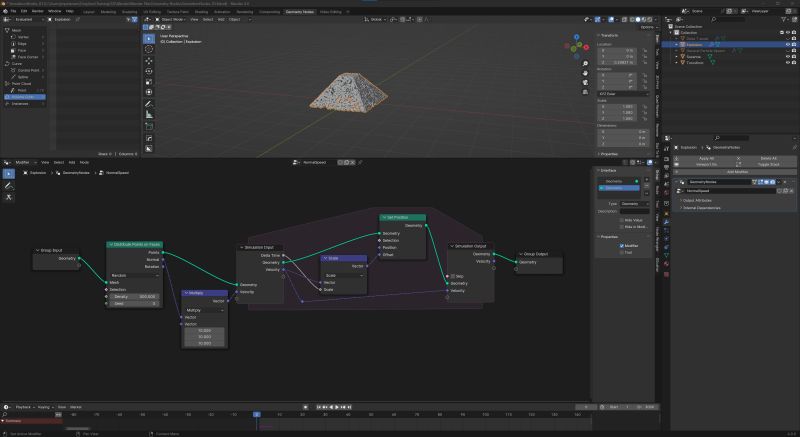Select the Transform tool in the viewport
This screenshot has width=800, height=437.
(148, 92)
